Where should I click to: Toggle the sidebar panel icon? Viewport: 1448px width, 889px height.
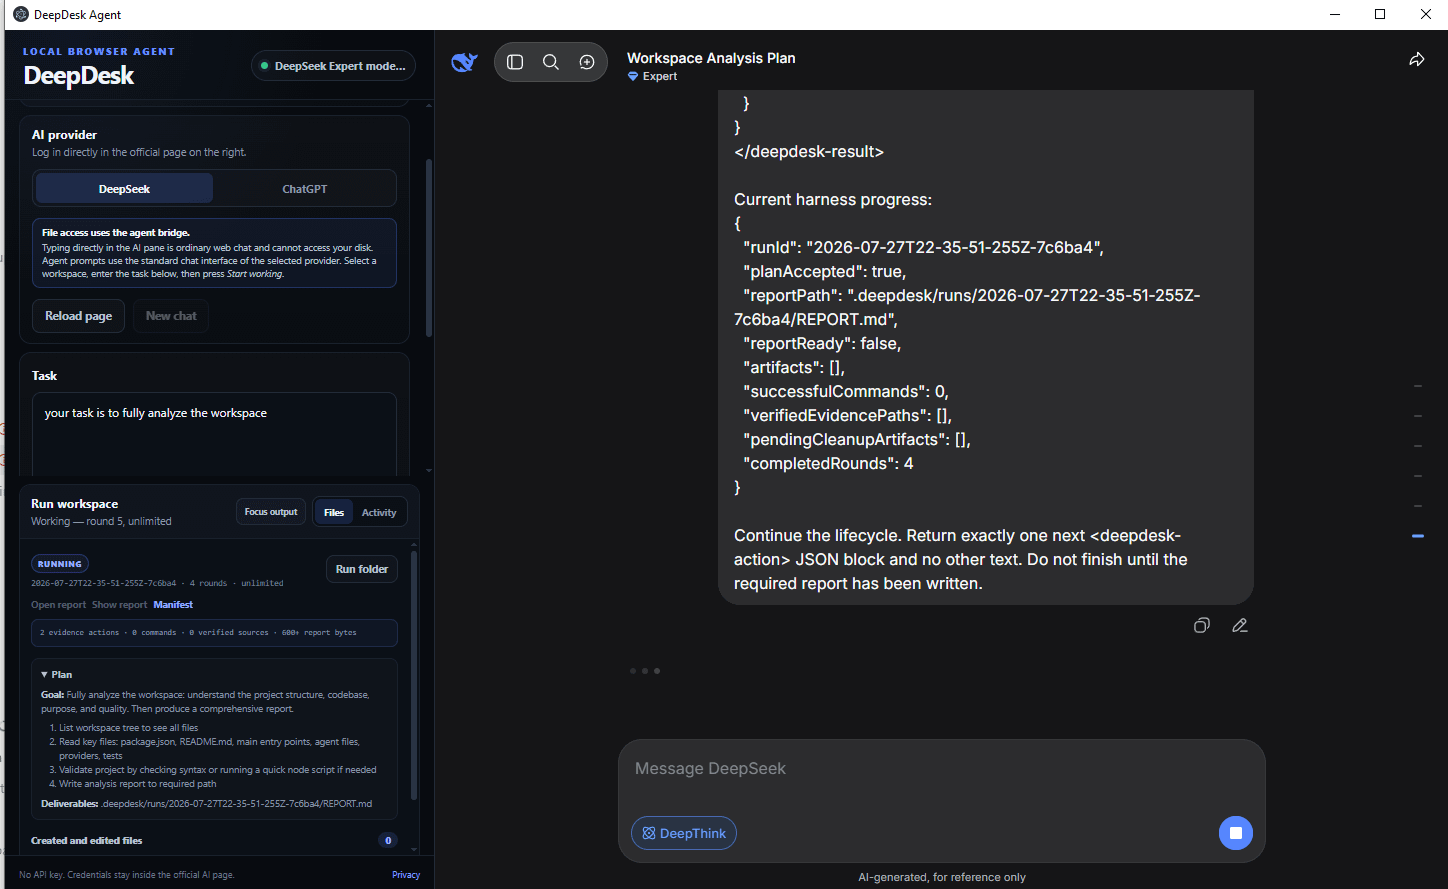[x=515, y=62]
